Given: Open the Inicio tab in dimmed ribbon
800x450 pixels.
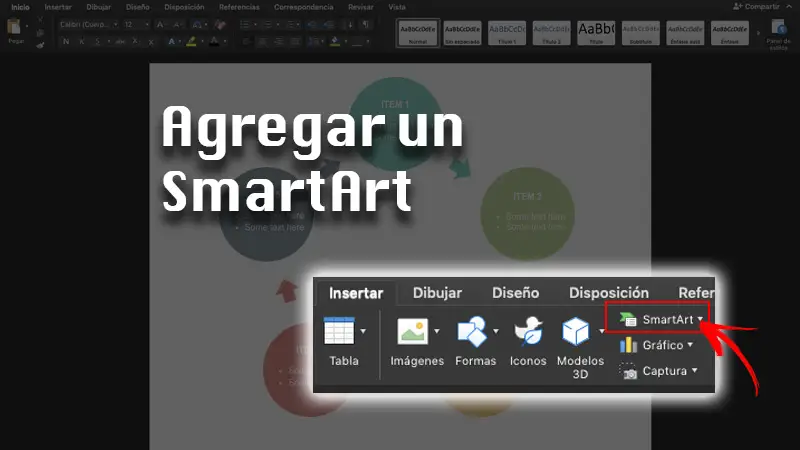Looking at the screenshot, I should pyautogui.click(x=20, y=7).
